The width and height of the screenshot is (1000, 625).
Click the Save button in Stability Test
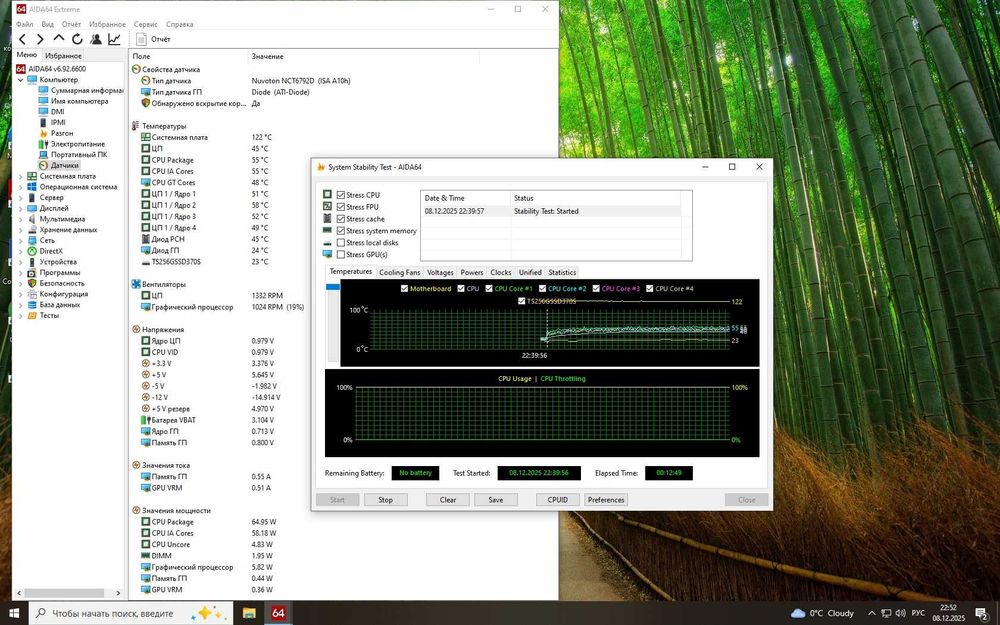[x=496, y=500]
